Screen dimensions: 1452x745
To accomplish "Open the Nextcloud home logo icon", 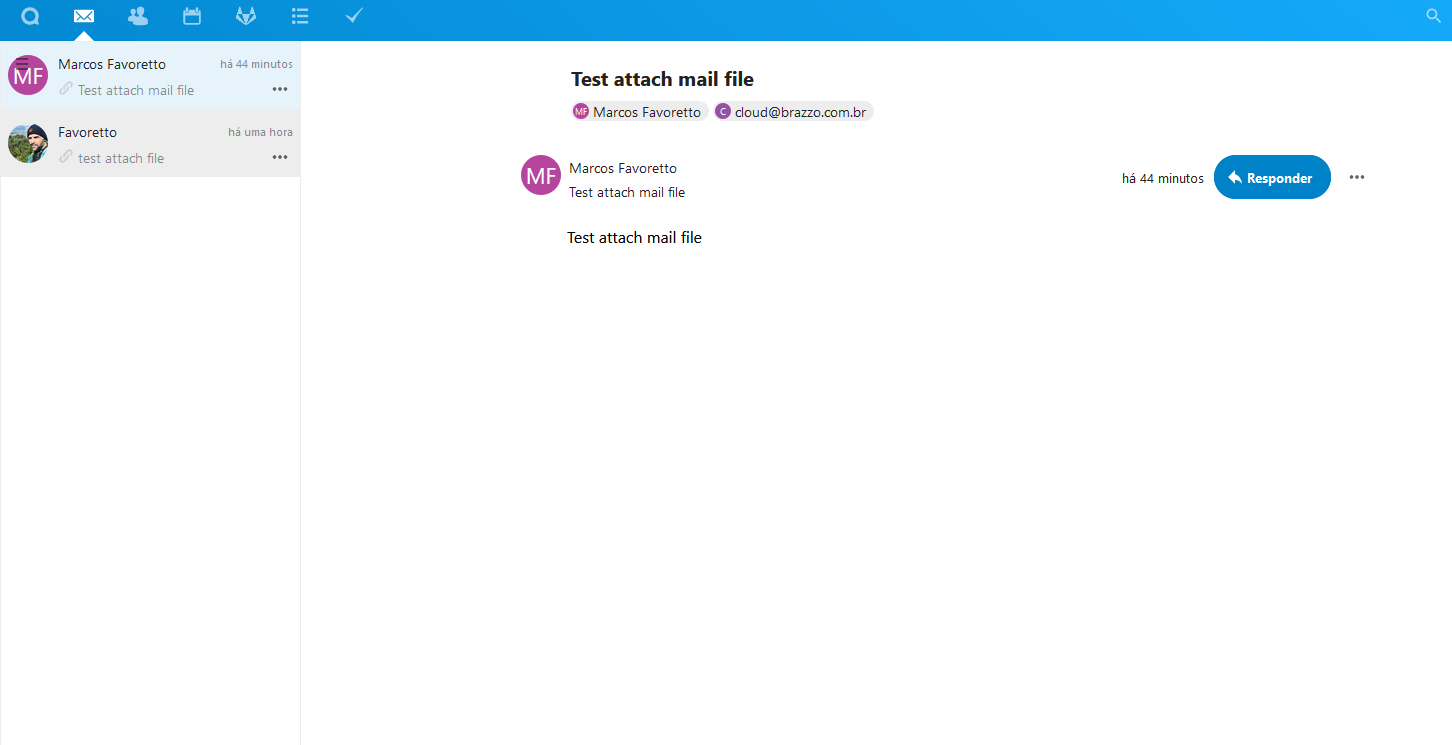I will pyautogui.click(x=30, y=16).
